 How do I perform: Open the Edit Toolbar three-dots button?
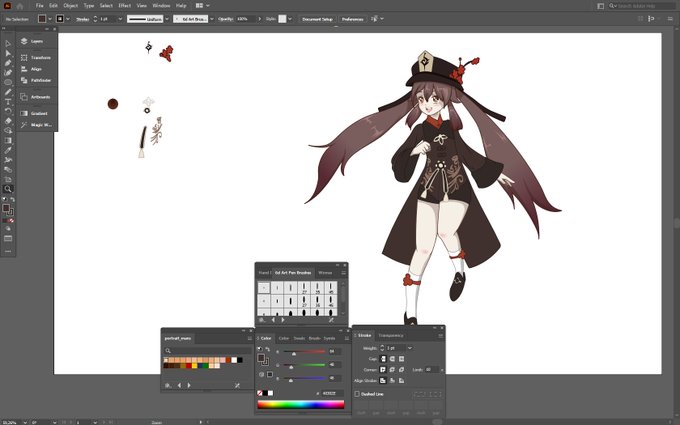pyautogui.click(x=8, y=251)
